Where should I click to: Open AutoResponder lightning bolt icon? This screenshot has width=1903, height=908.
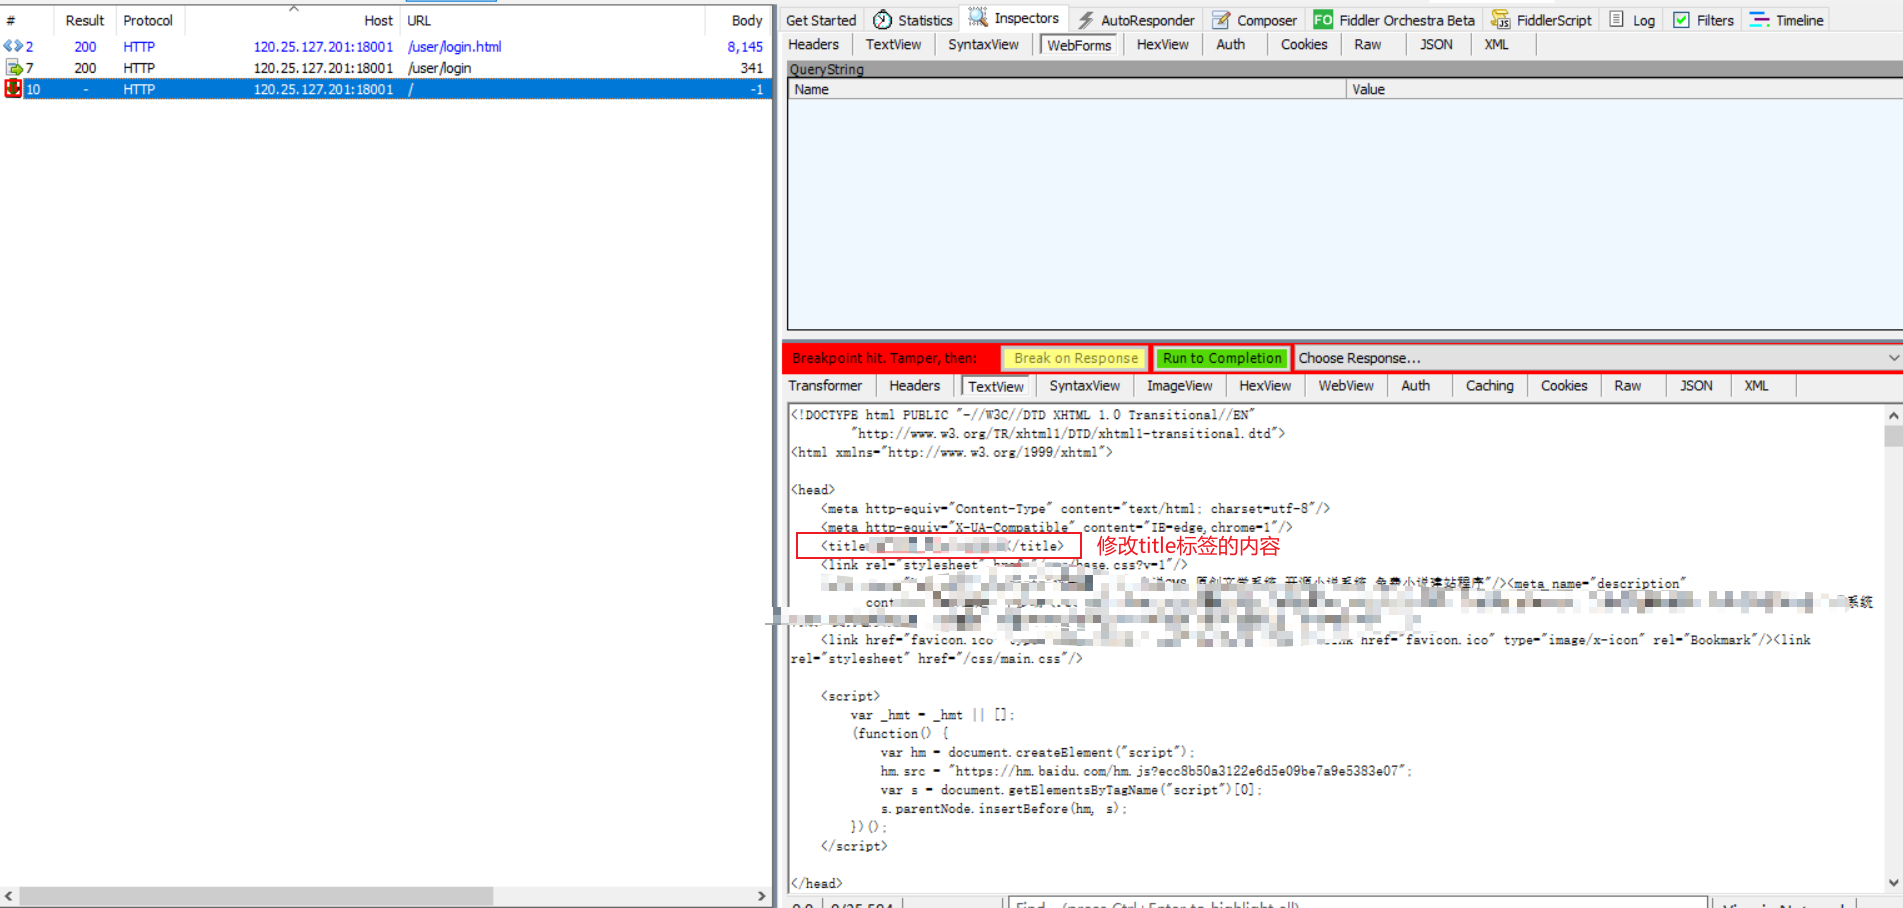[x=1085, y=20]
